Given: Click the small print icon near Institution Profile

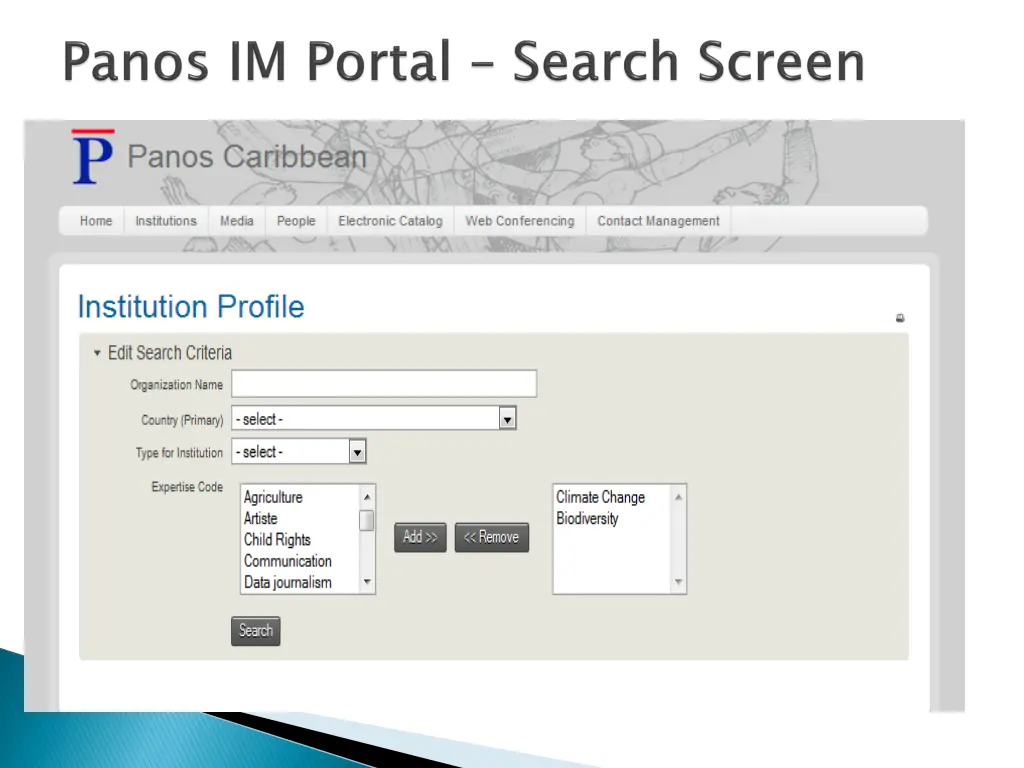Looking at the screenshot, I should point(900,318).
